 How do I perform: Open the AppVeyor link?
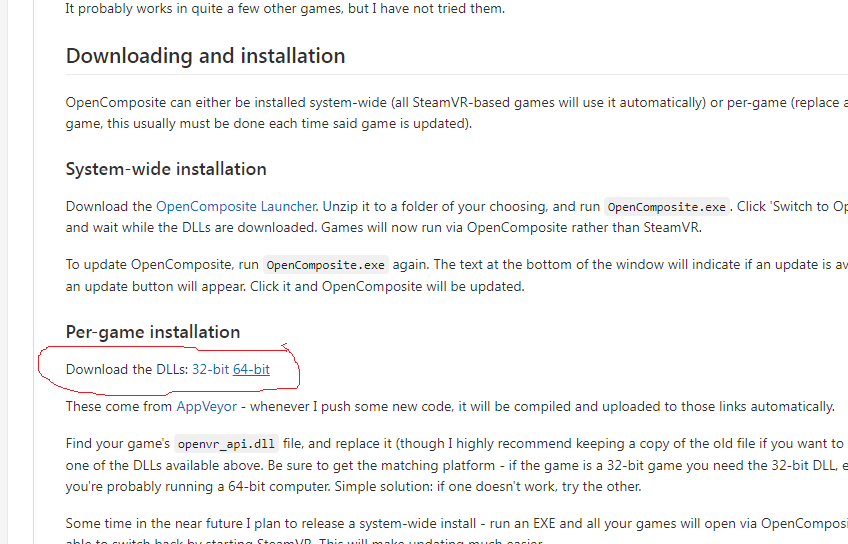pyautogui.click(x=207, y=407)
